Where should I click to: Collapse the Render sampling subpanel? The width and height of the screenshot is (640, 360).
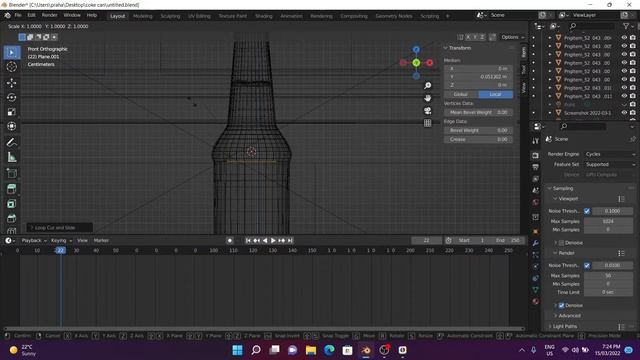coord(566,253)
